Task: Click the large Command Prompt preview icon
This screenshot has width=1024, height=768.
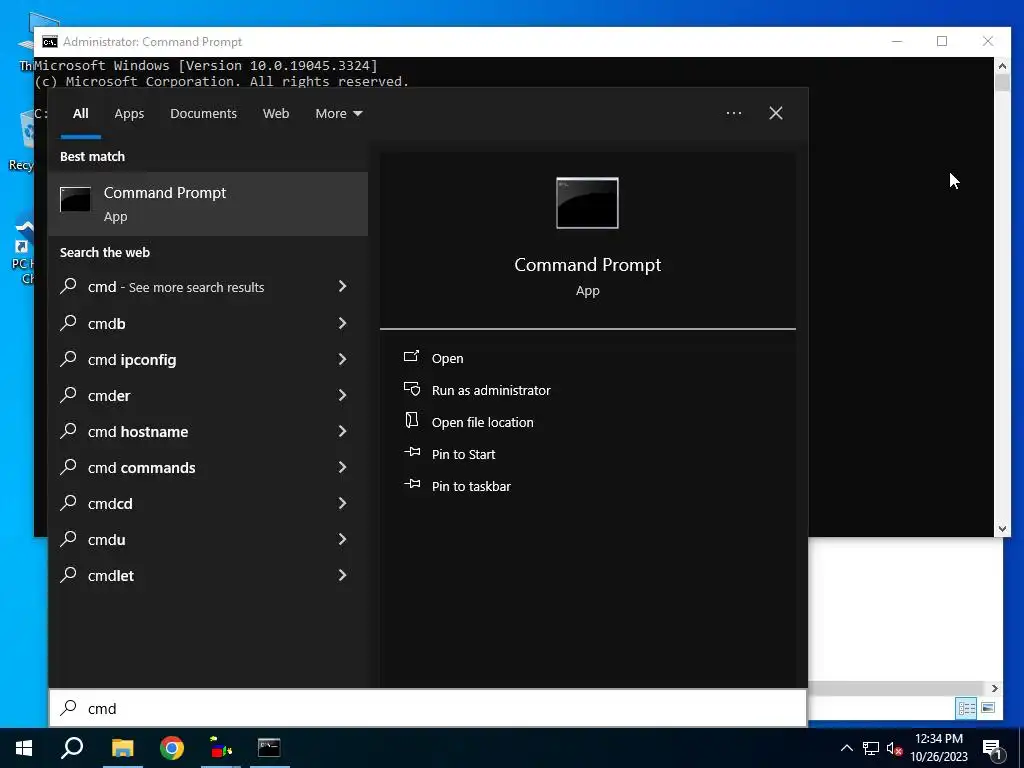Action: (587, 203)
